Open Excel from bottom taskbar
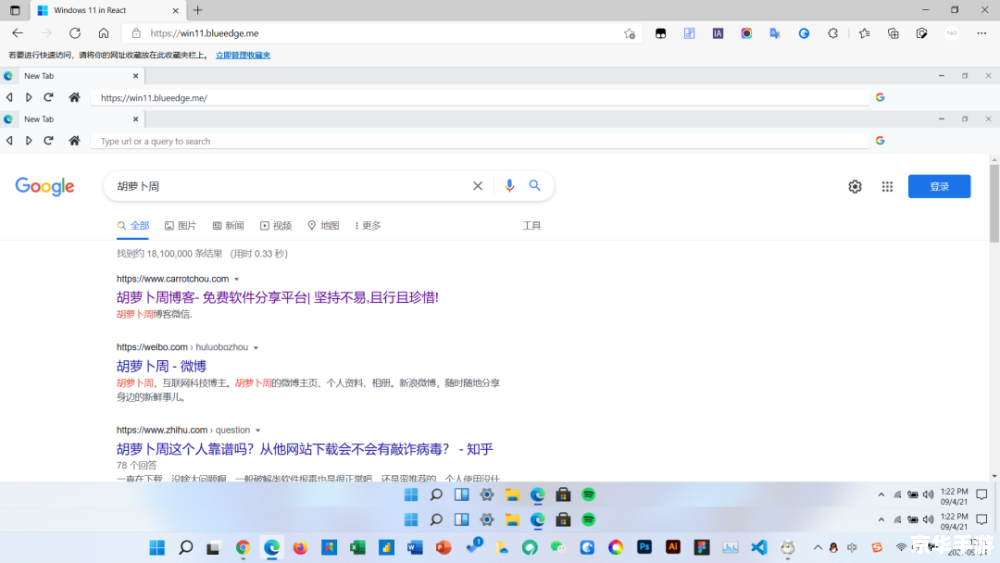 point(357,547)
